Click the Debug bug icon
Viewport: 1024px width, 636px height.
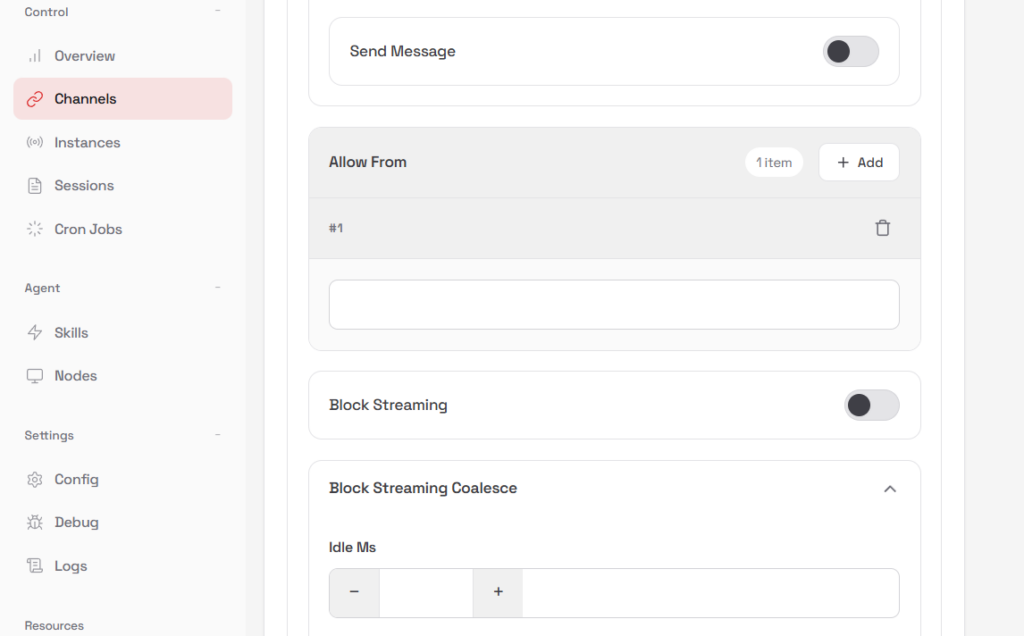[35, 523]
